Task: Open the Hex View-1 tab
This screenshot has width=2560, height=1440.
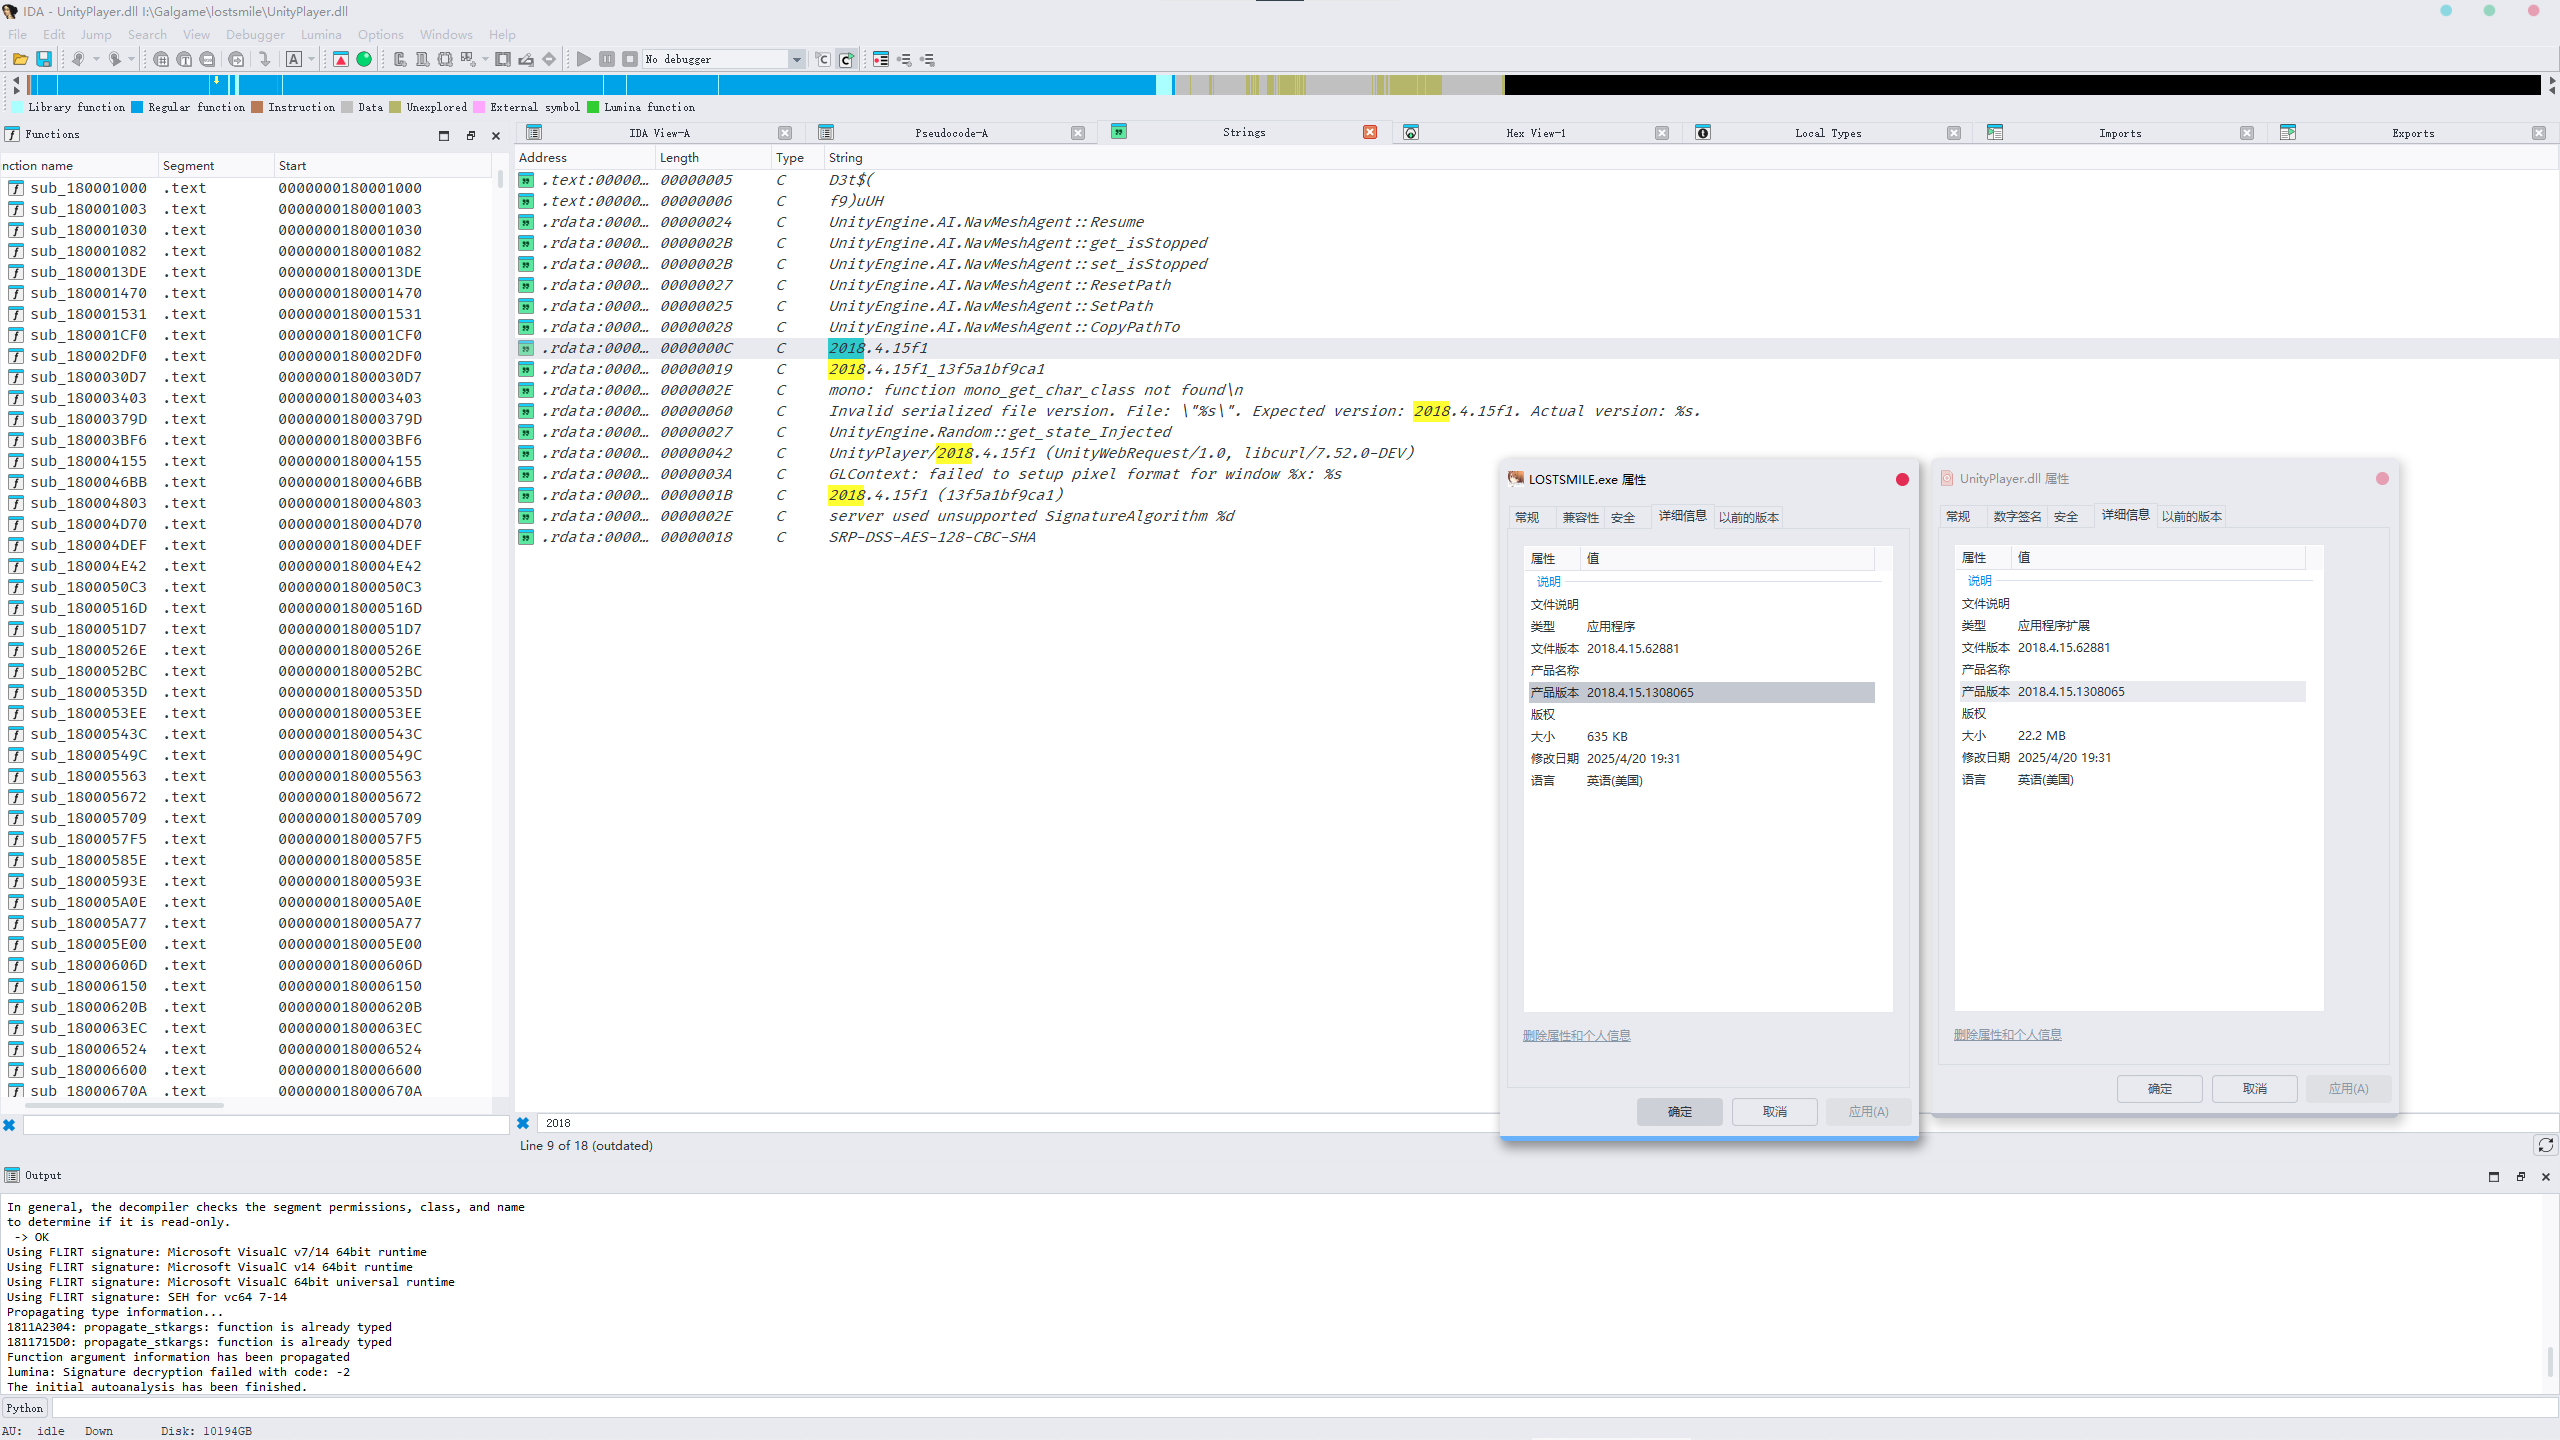Action: pyautogui.click(x=1535, y=133)
